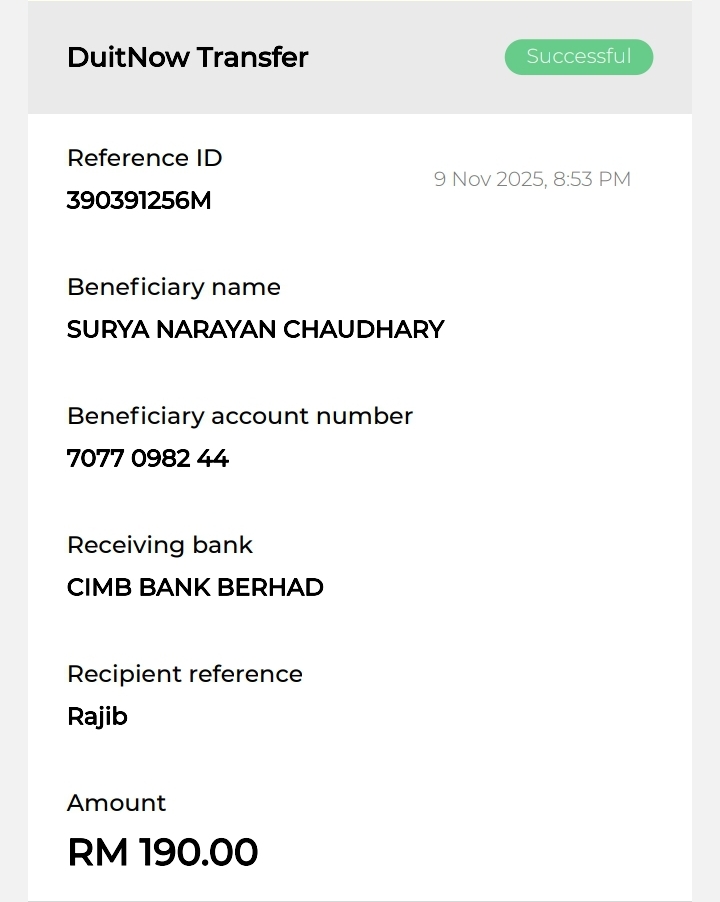The height and width of the screenshot is (902, 720).
Task: Tap the date 9 Nov 2025
Action: 488,179
